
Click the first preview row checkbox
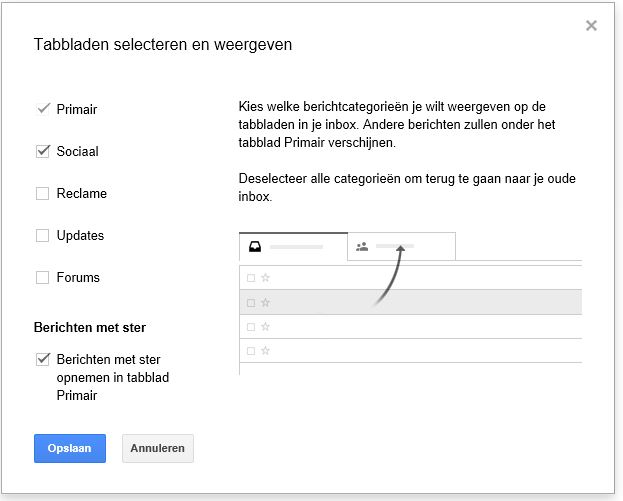coord(251,278)
